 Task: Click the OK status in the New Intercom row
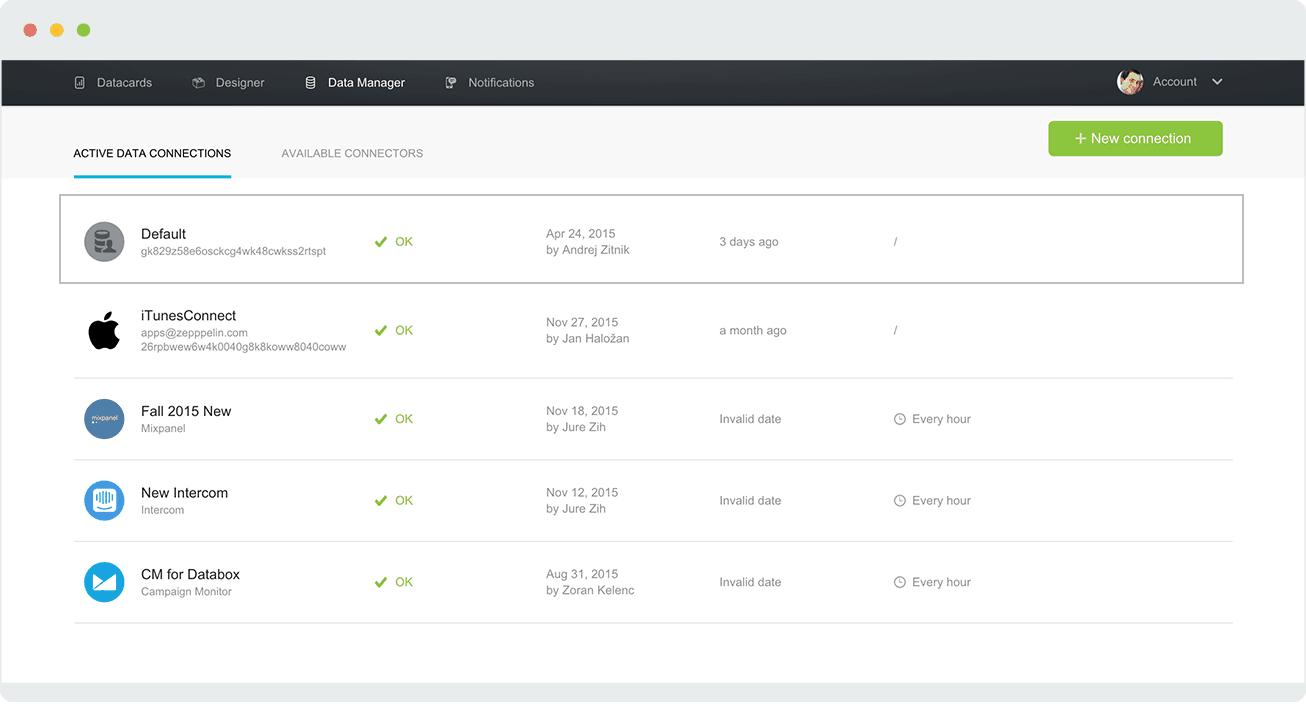click(404, 501)
